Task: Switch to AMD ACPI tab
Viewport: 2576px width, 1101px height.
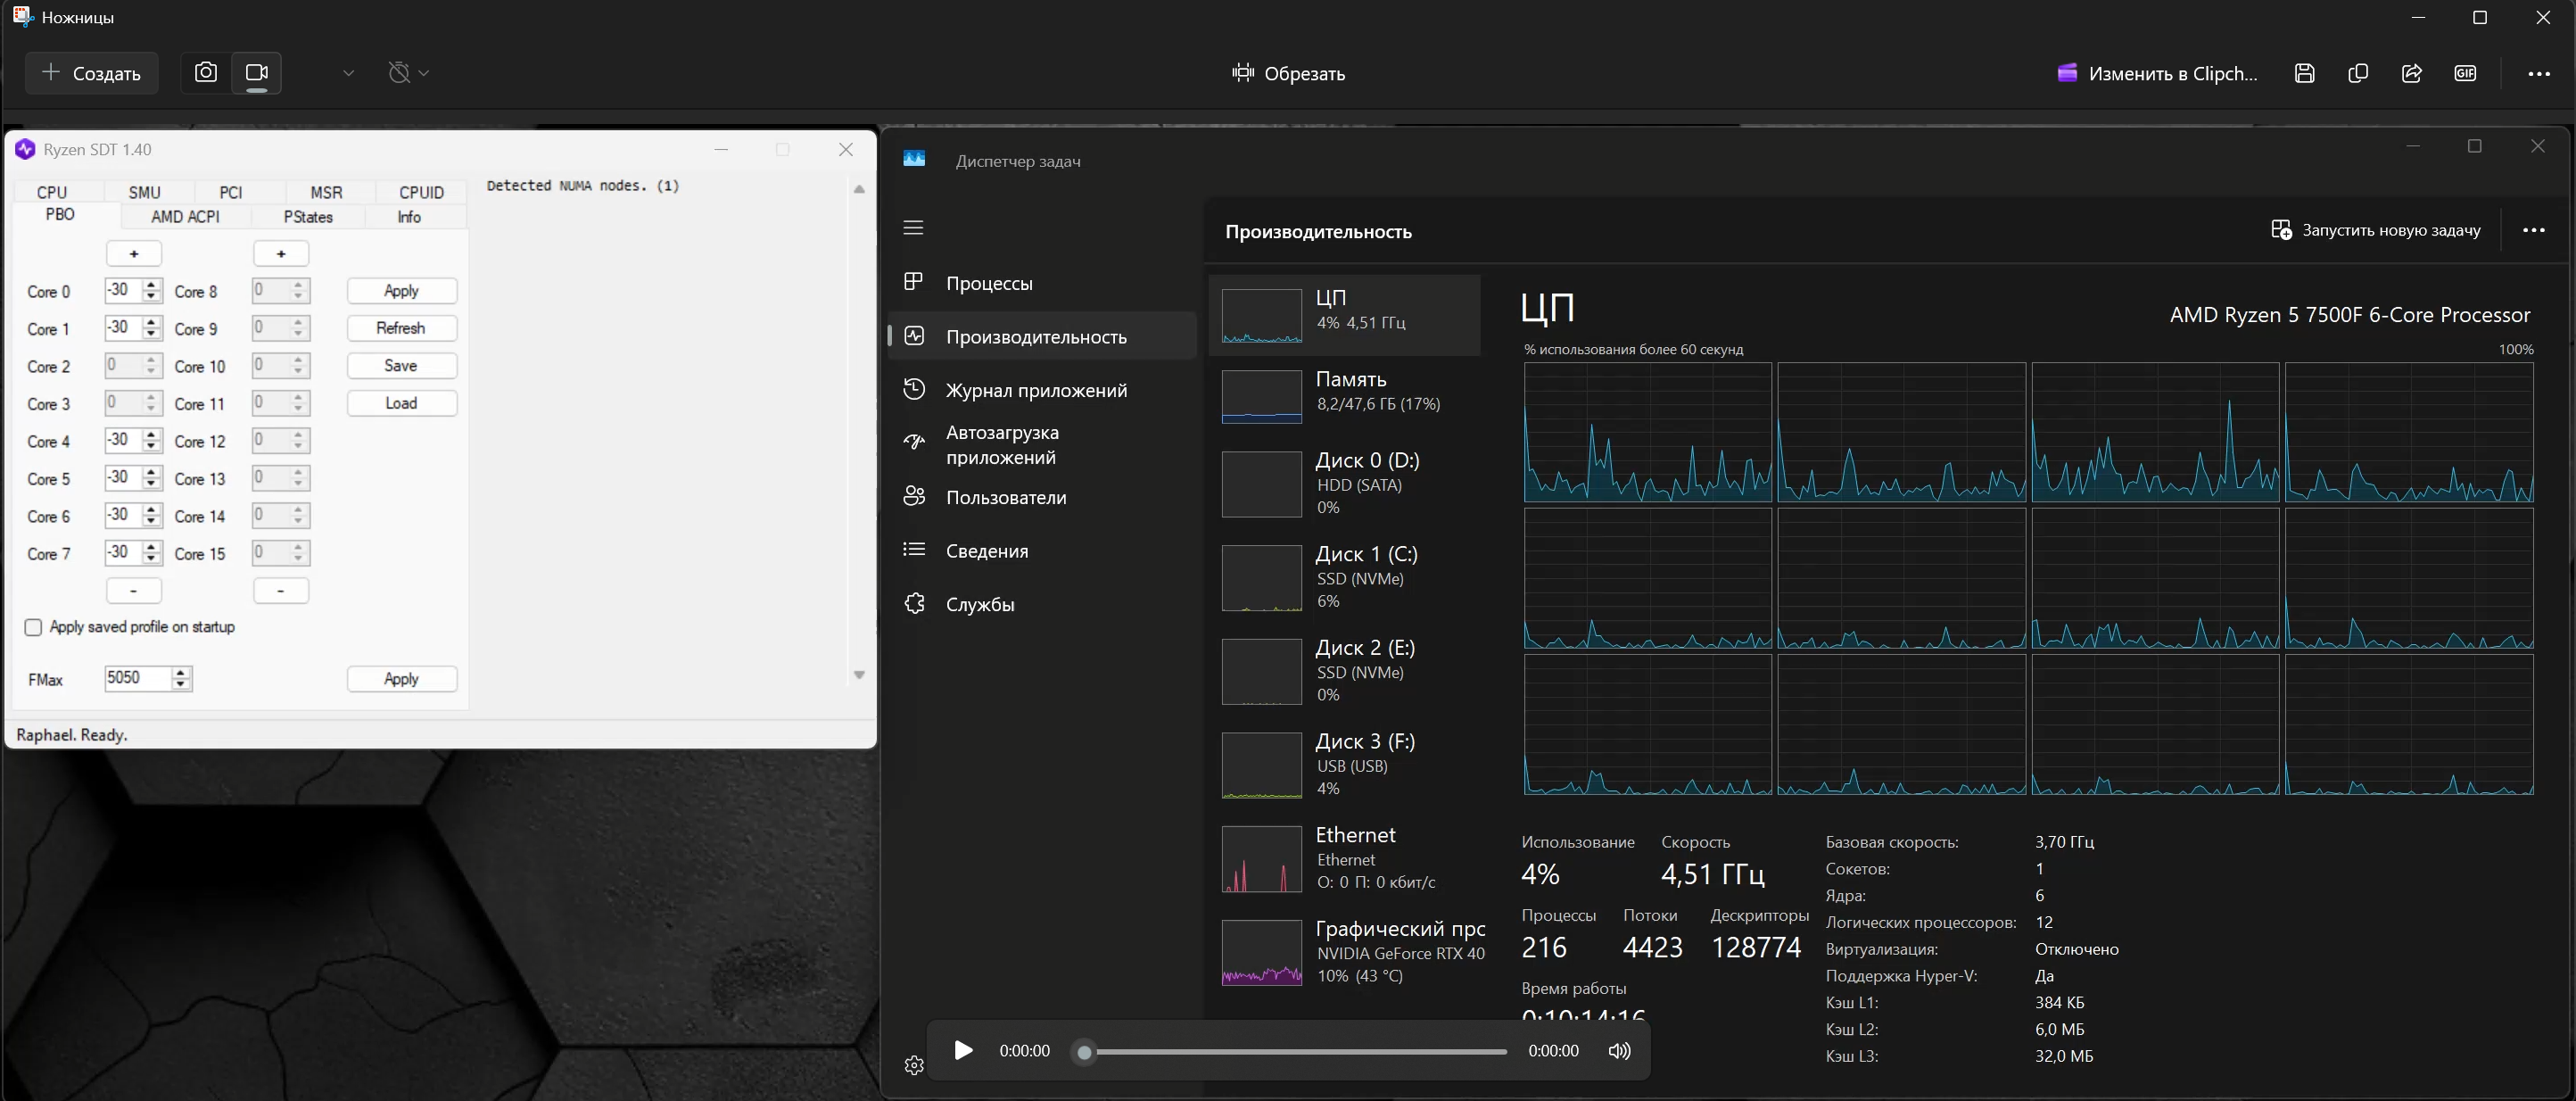Action: coord(186,217)
